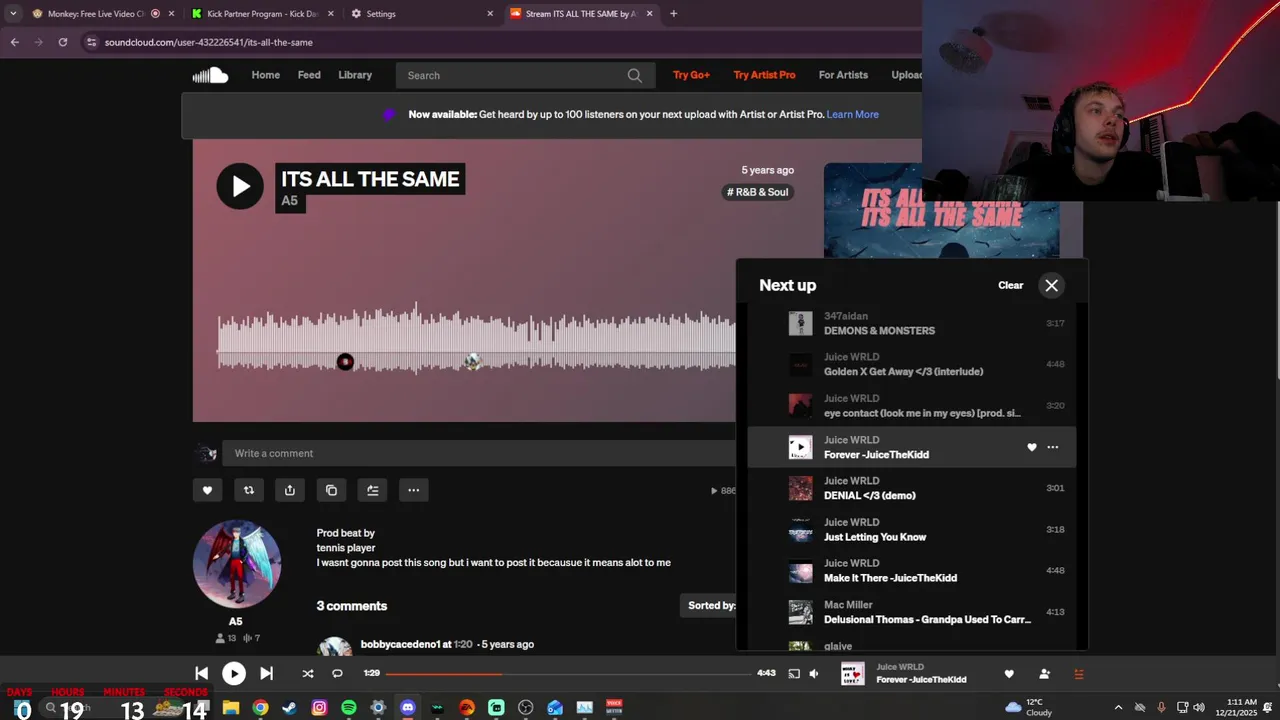Share the track using the share icon

coord(290,490)
